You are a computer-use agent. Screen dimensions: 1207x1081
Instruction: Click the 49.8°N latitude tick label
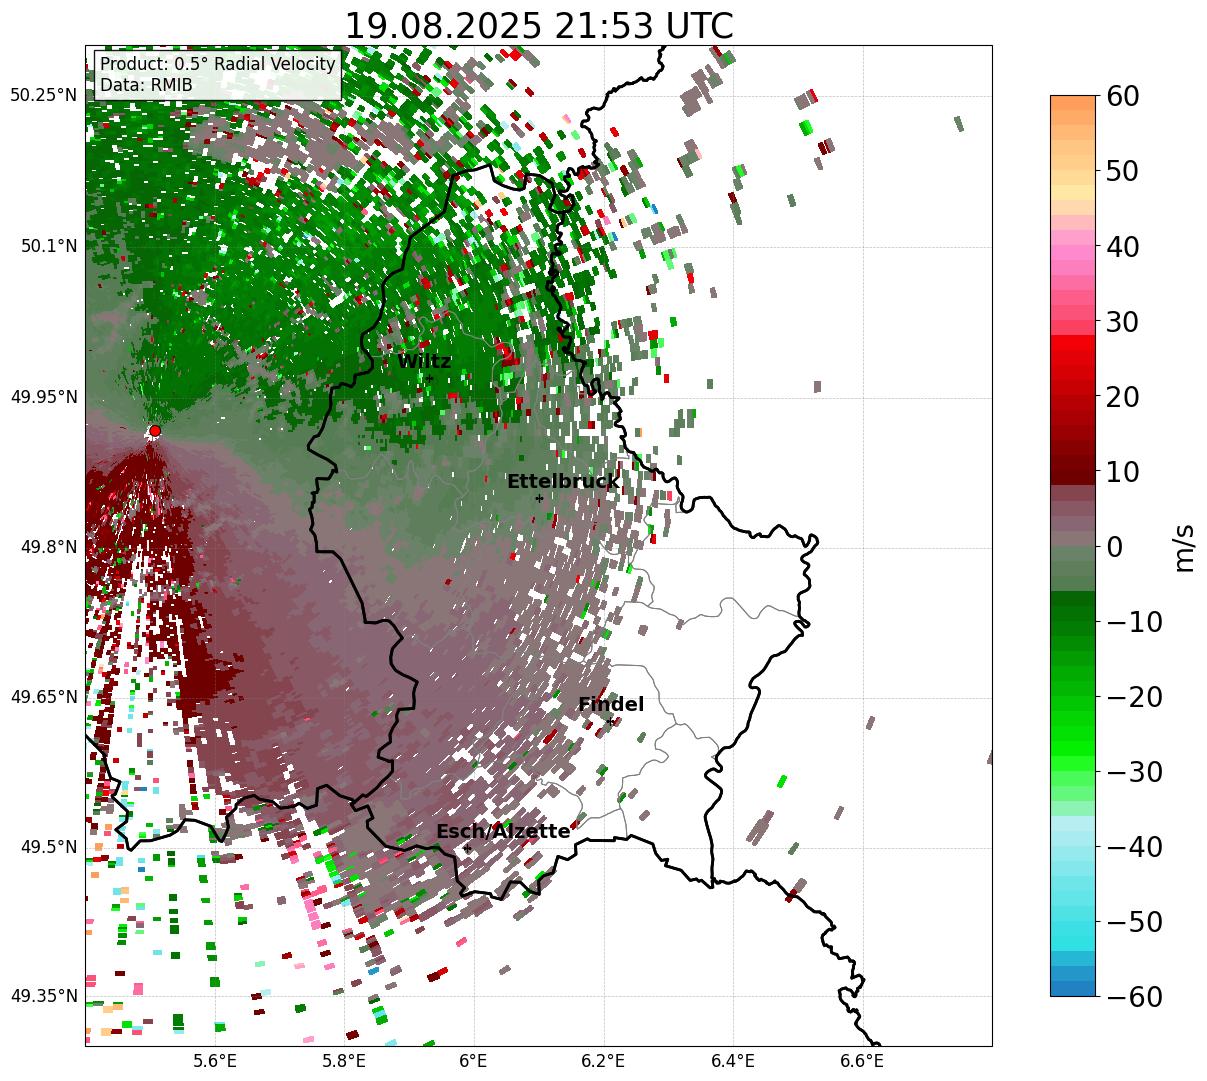(48, 547)
